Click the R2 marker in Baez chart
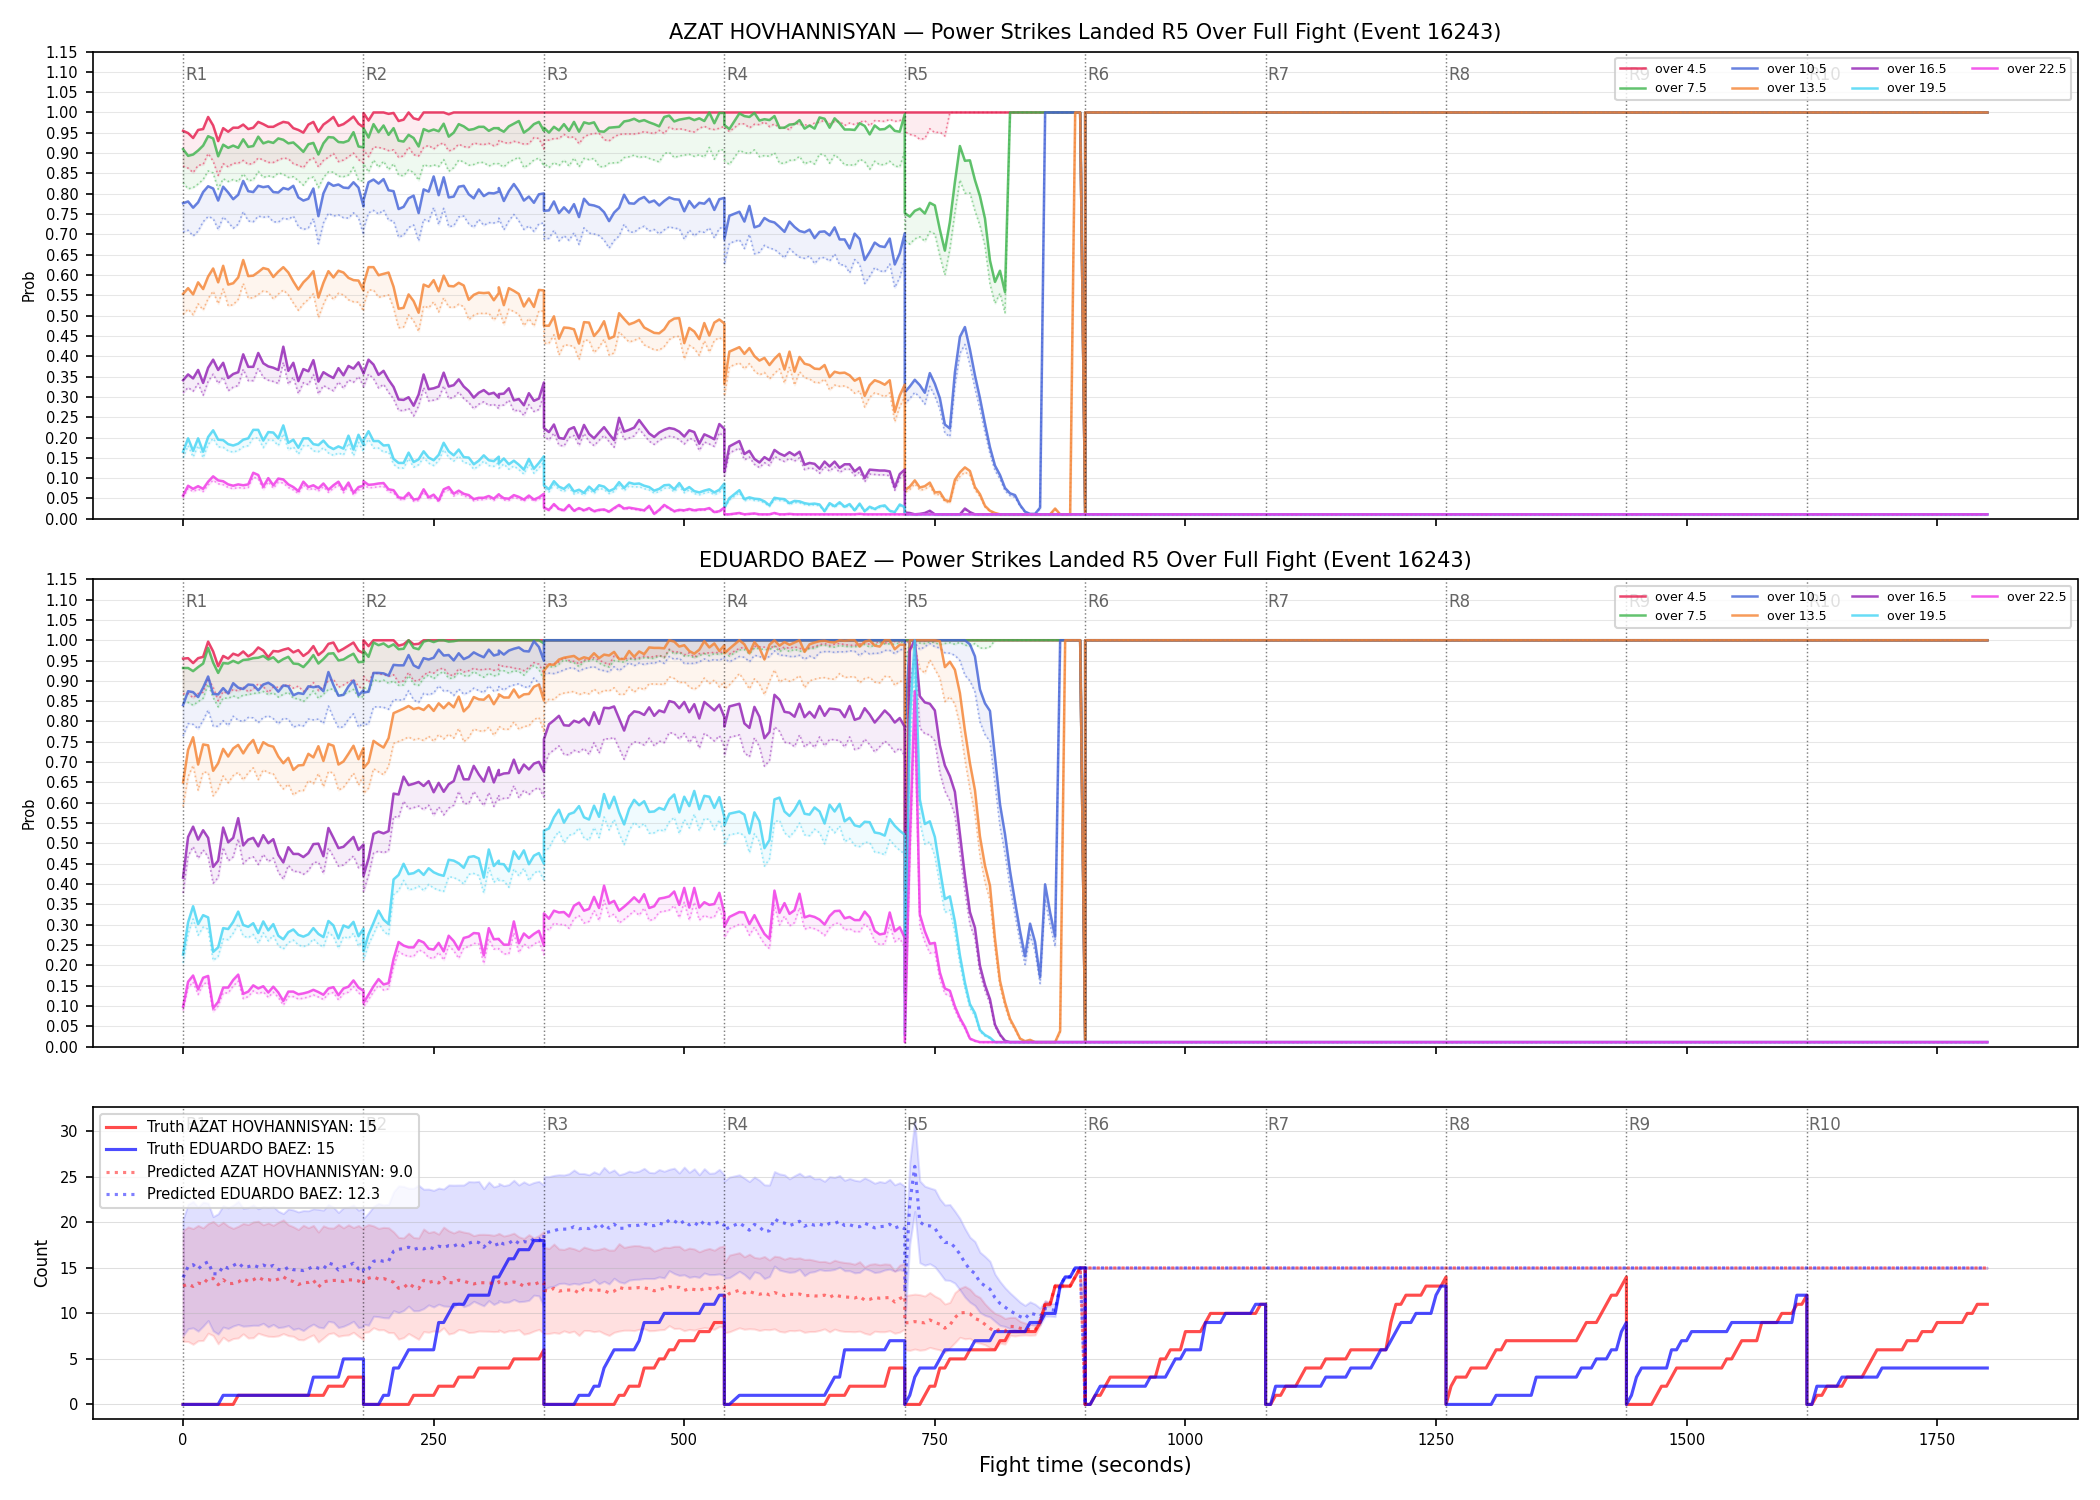 376,601
